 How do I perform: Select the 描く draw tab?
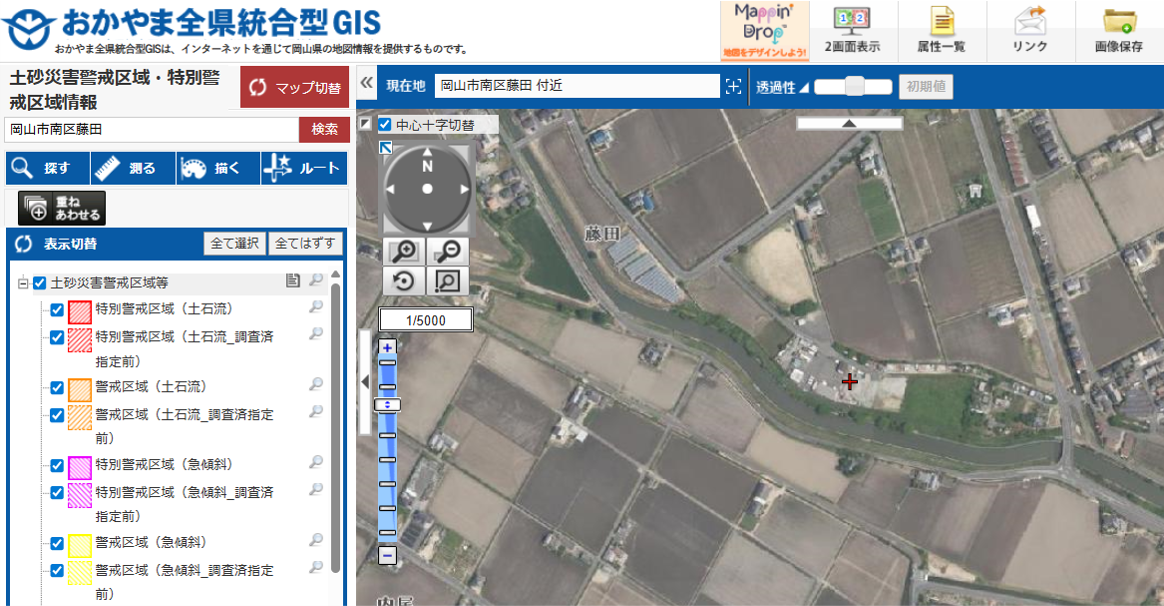(216, 169)
